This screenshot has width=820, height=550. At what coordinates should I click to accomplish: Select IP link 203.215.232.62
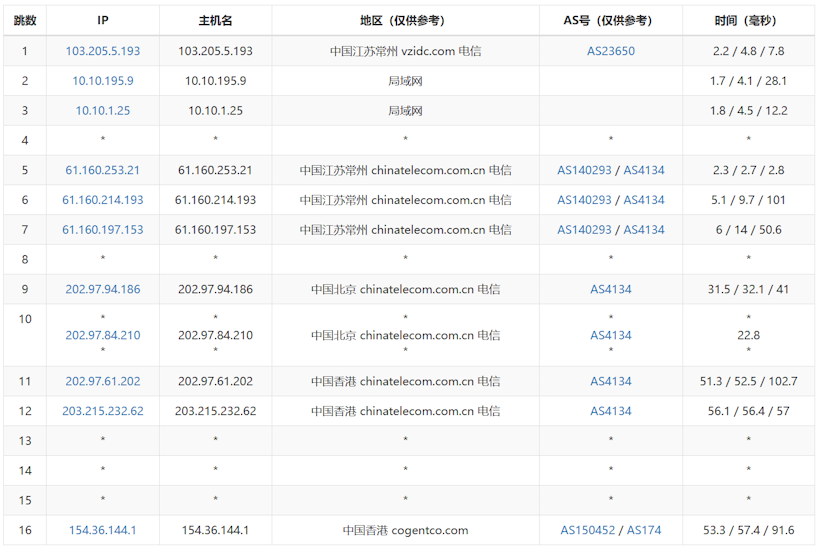coord(103,411)
